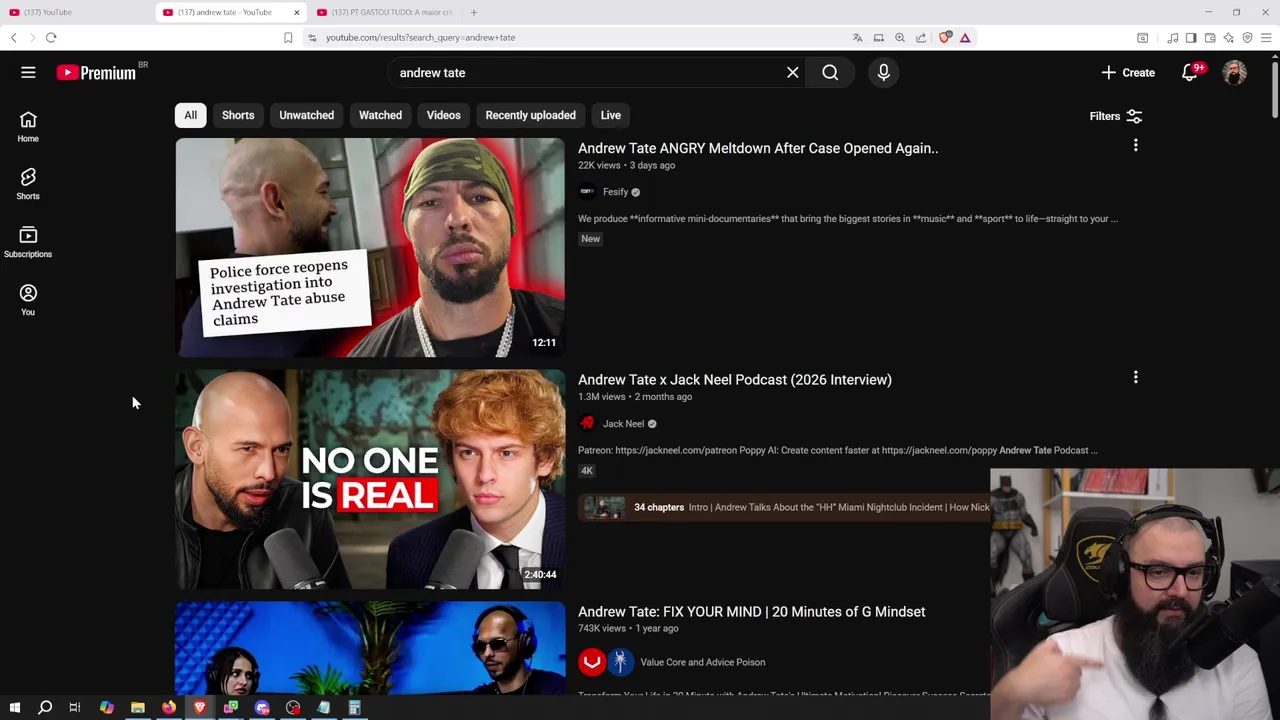Open title 'Andrew Tate ANGRY Meltdown After Case Opened Again'

(x=758, y=148)
